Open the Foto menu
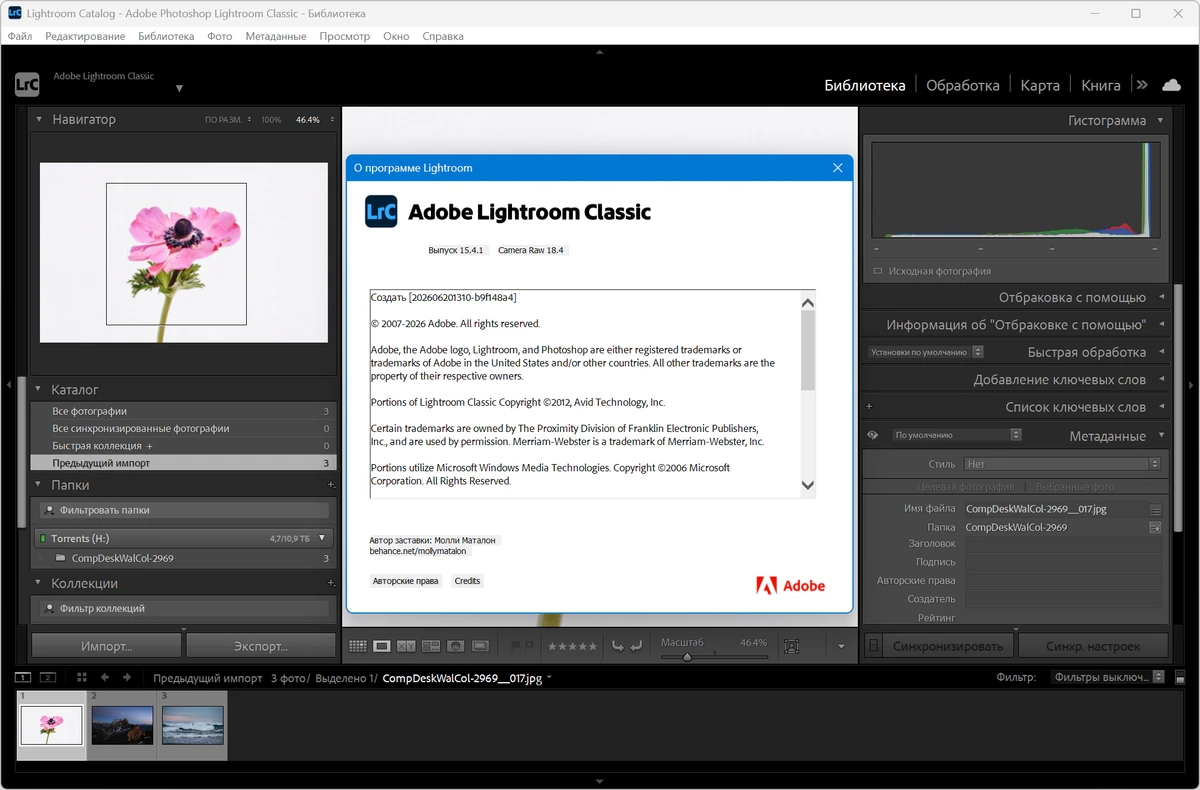 (x=219, y=36)
